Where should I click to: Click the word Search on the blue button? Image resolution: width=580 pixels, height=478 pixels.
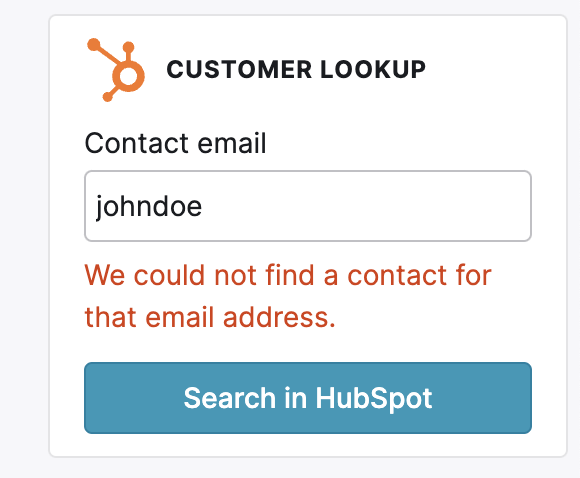pyautogui.click(x=230, y=398)
